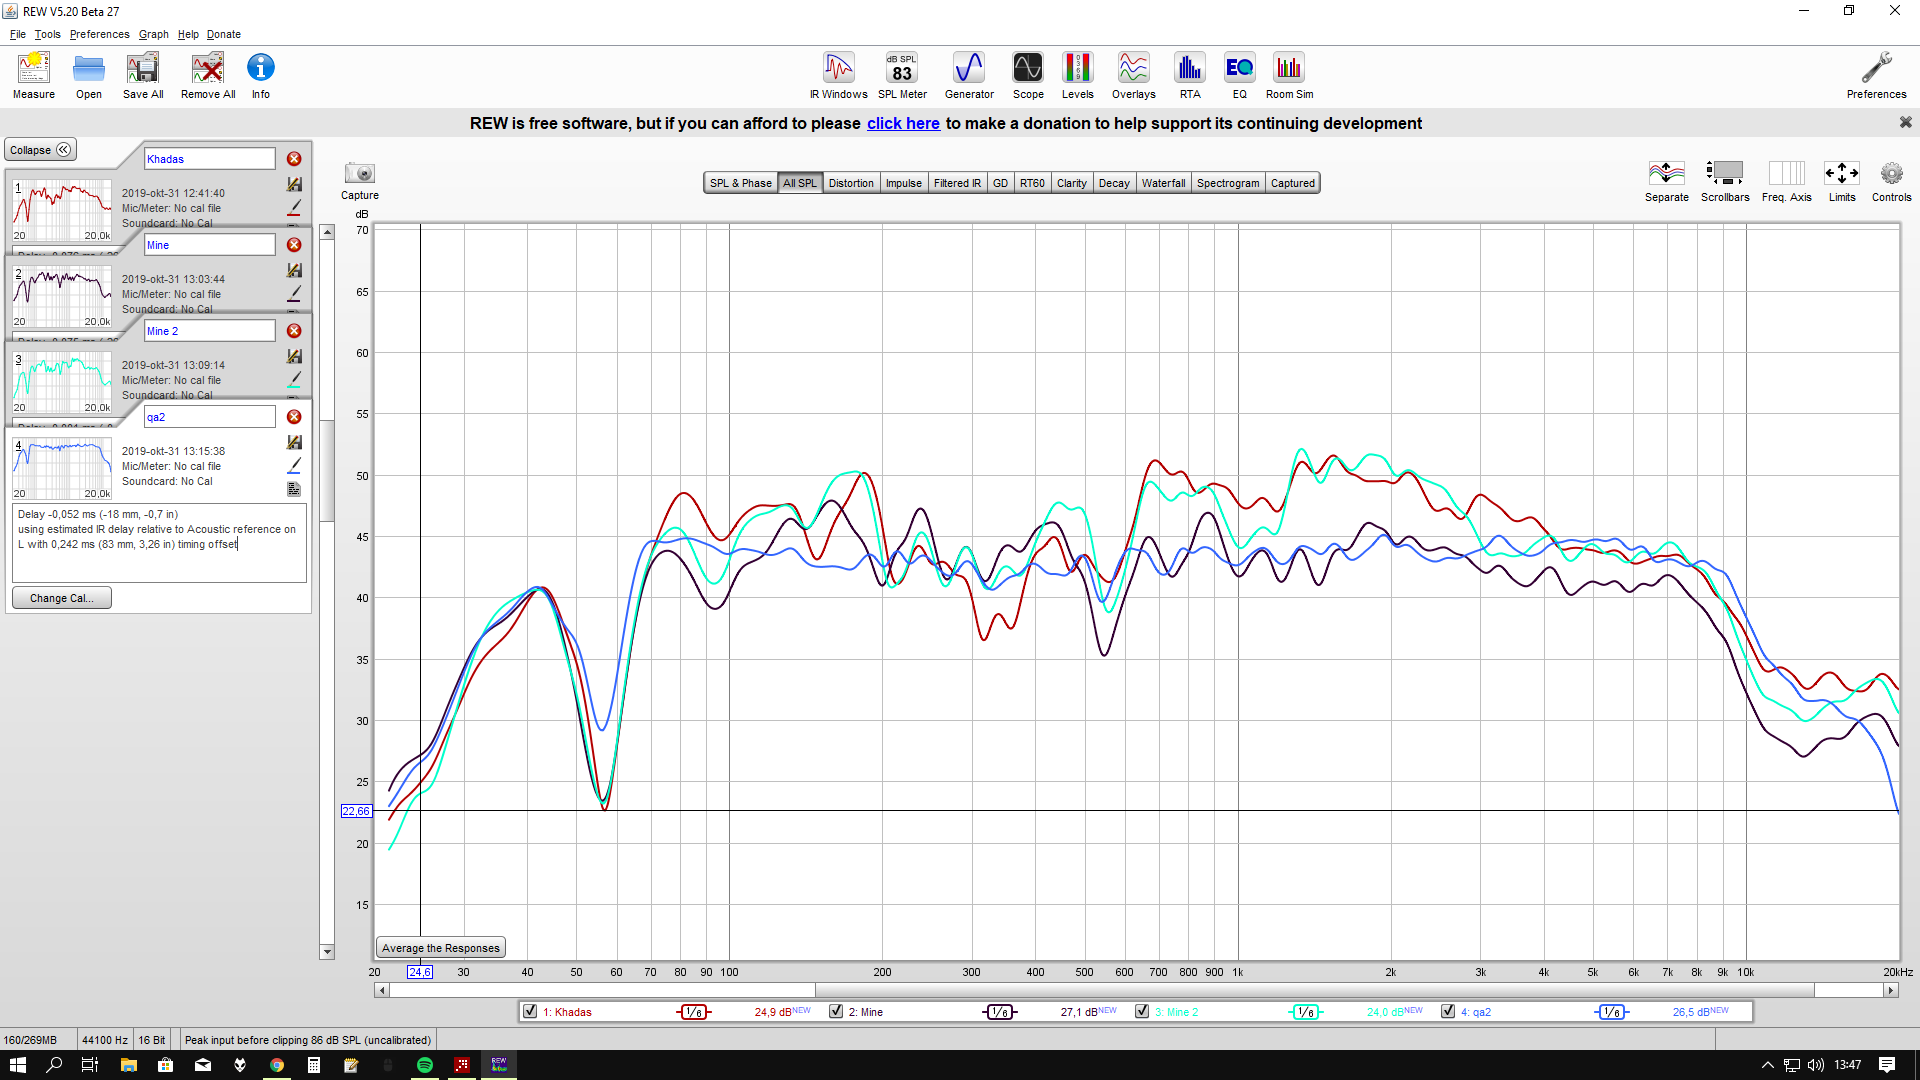Open Chrome from the taskbar
The height and width of the screenshot is (1080, 1920).
277,1065
